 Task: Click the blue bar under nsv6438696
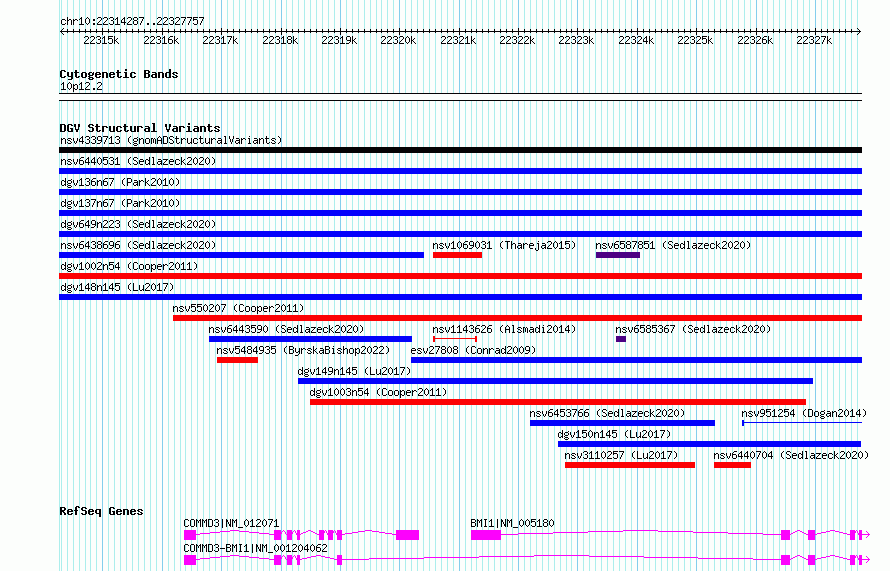click(241, 255)
